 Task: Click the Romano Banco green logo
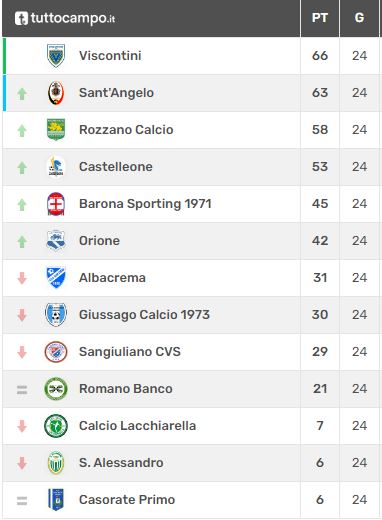point(56,389)
